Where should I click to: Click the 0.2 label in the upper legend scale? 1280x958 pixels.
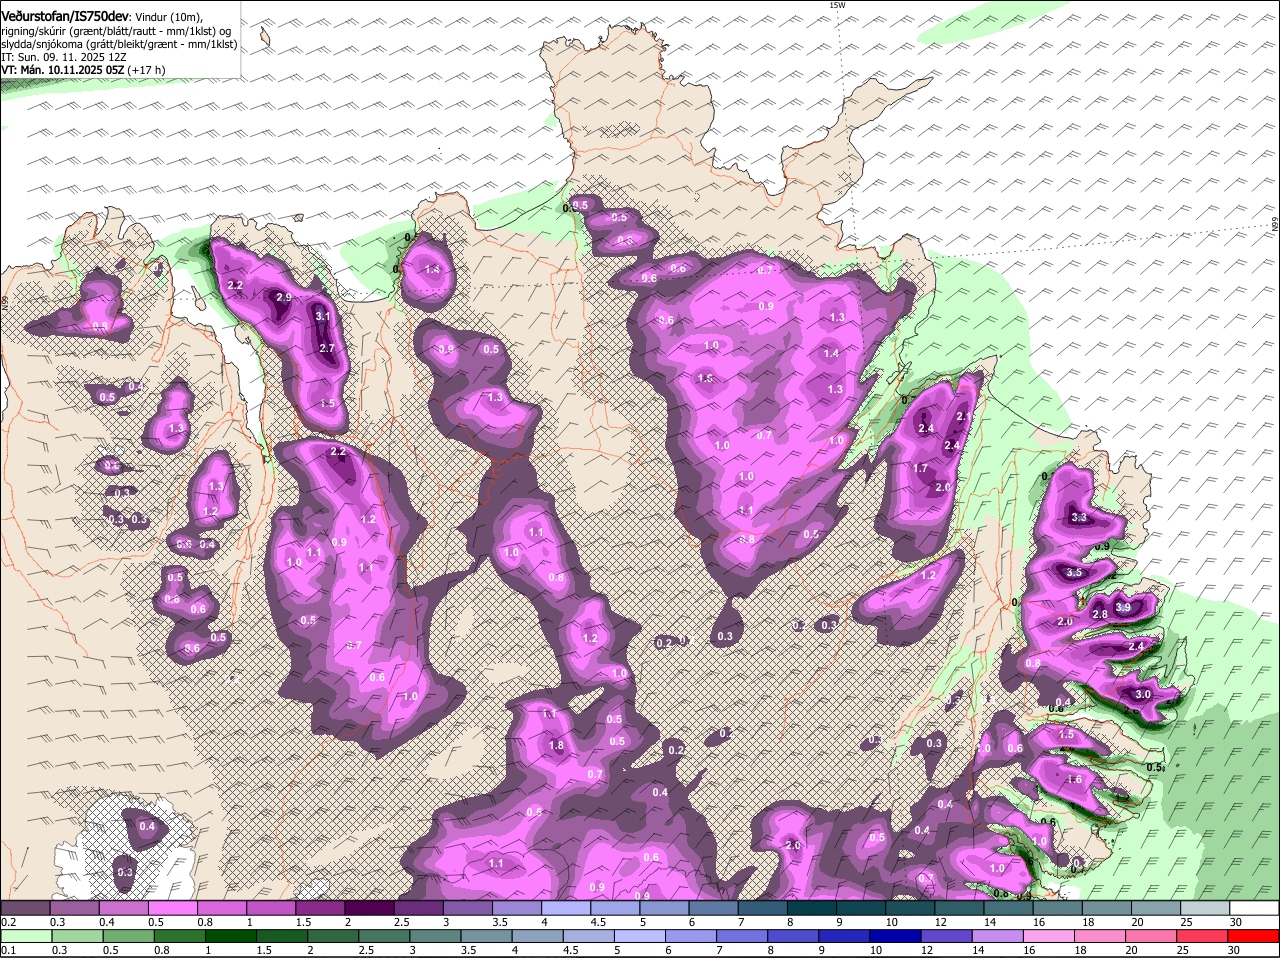pyautogui.click(x=9, y=921)
